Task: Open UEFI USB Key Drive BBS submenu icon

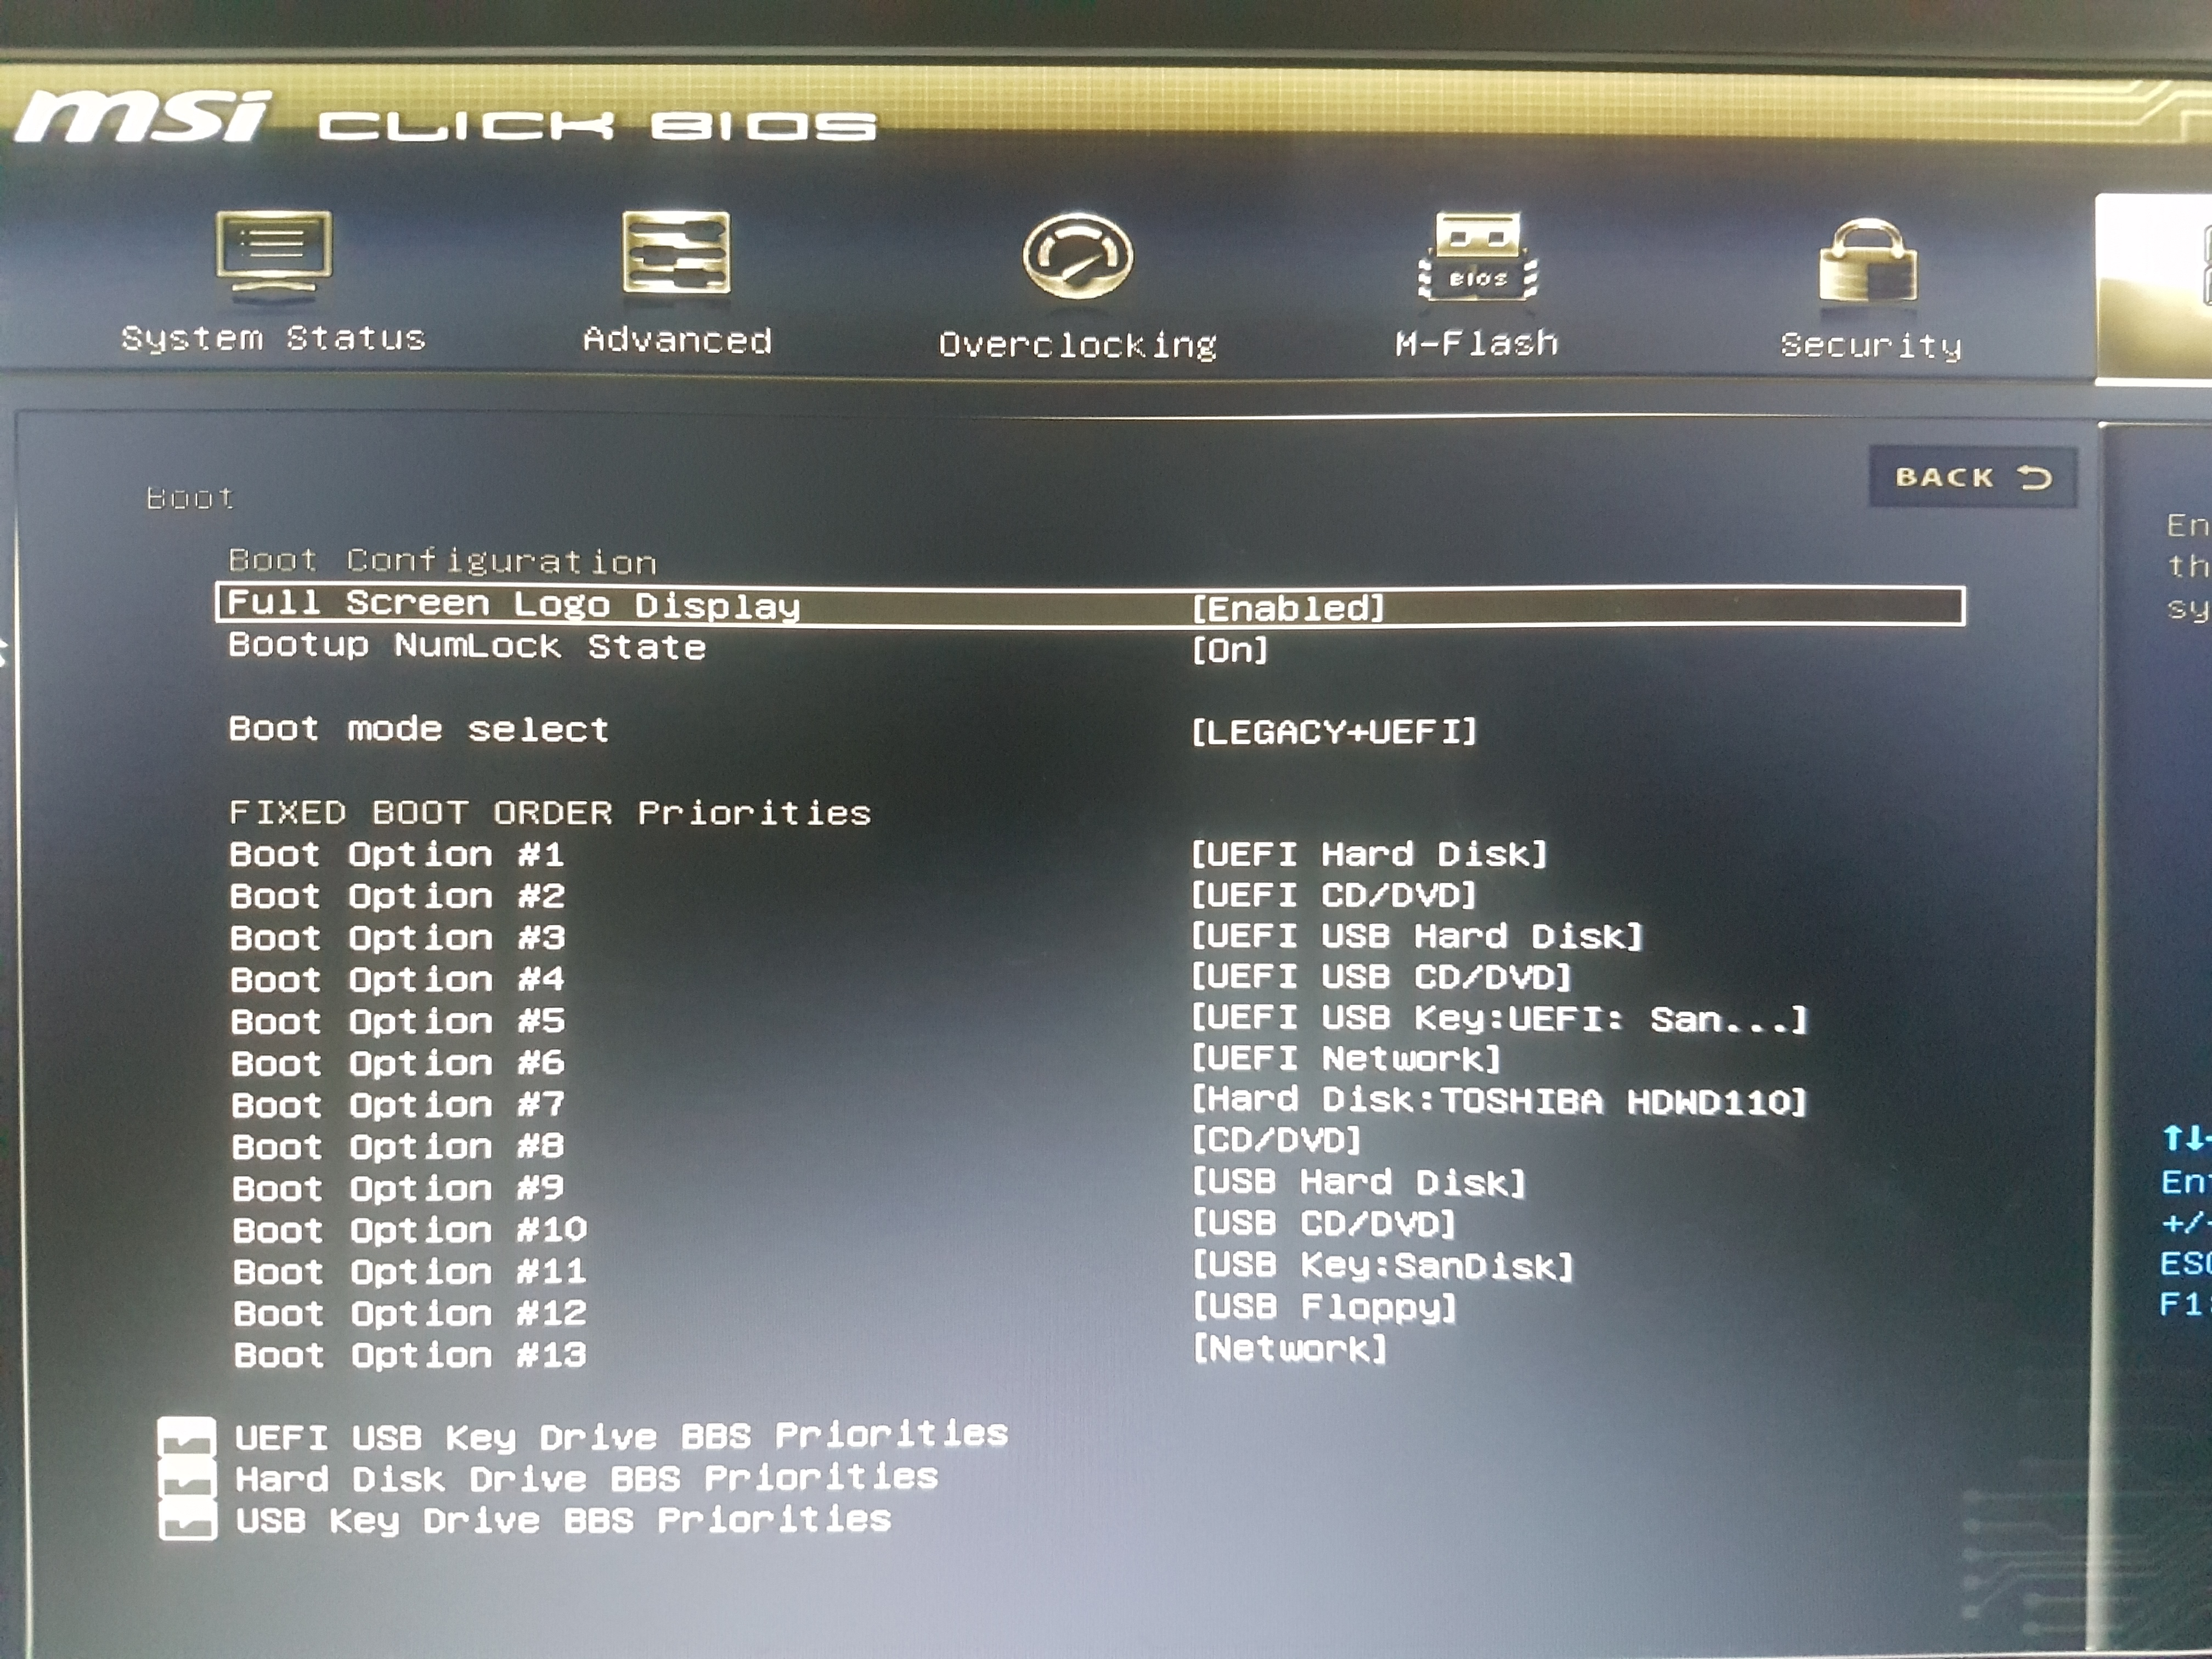Action: click(x=187, y=1437)
